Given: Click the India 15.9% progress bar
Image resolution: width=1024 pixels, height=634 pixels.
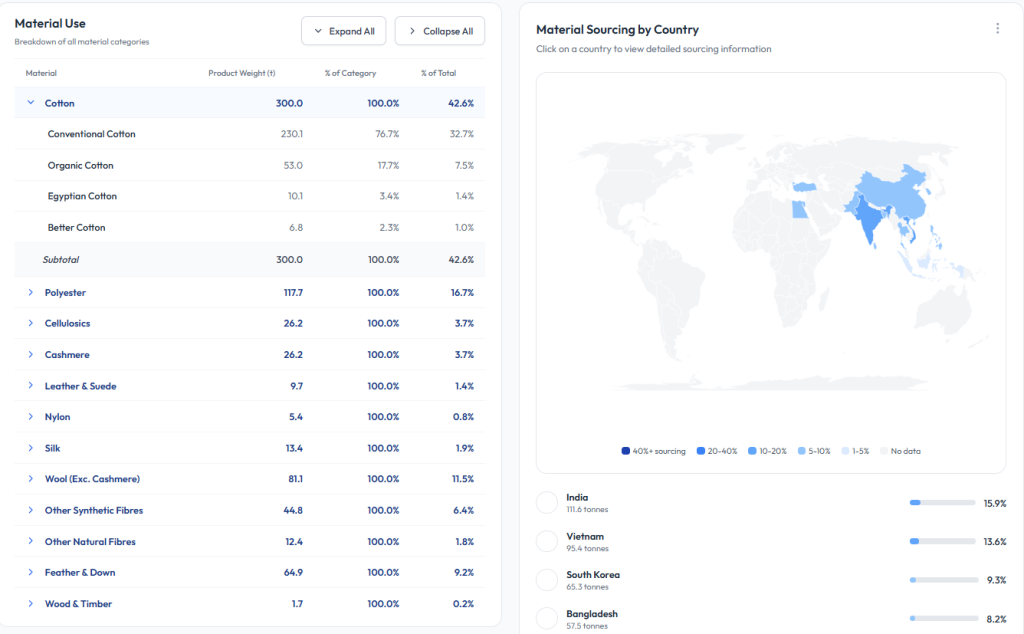Looking at the screenshot, I should pyautogui.click(x=942, y=503).
